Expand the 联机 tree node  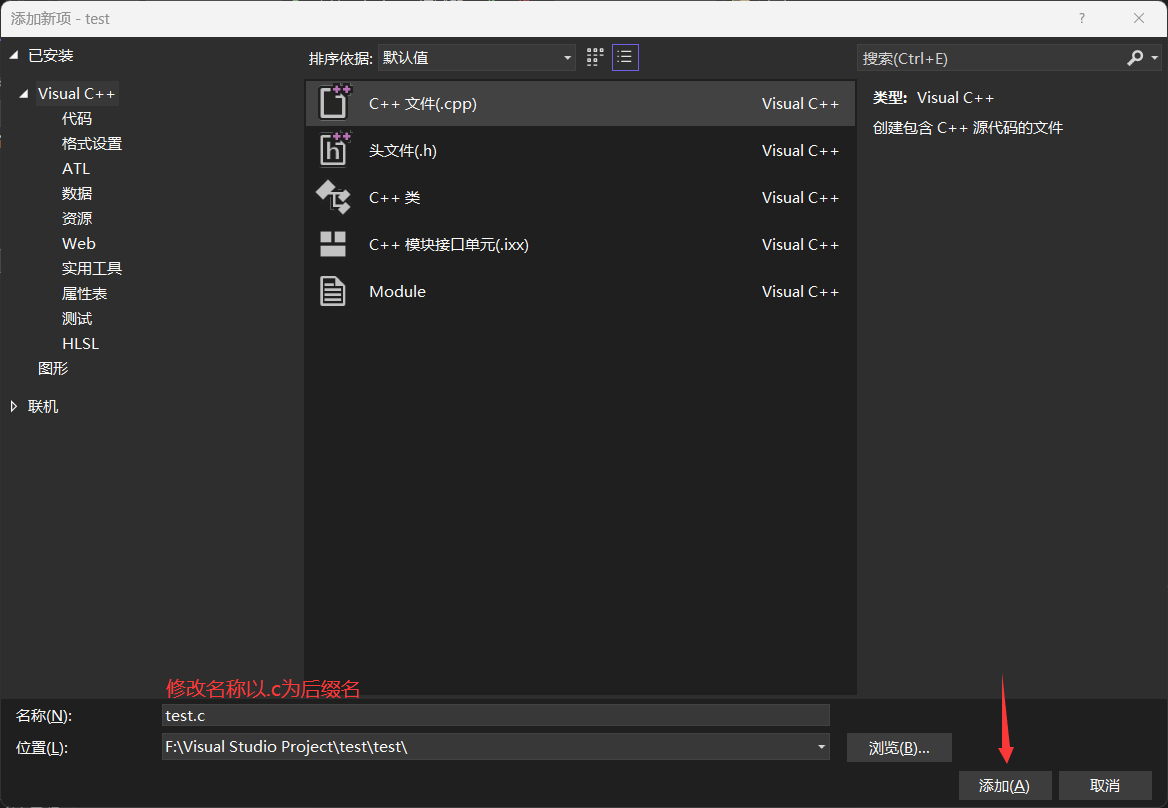(13, 406)
